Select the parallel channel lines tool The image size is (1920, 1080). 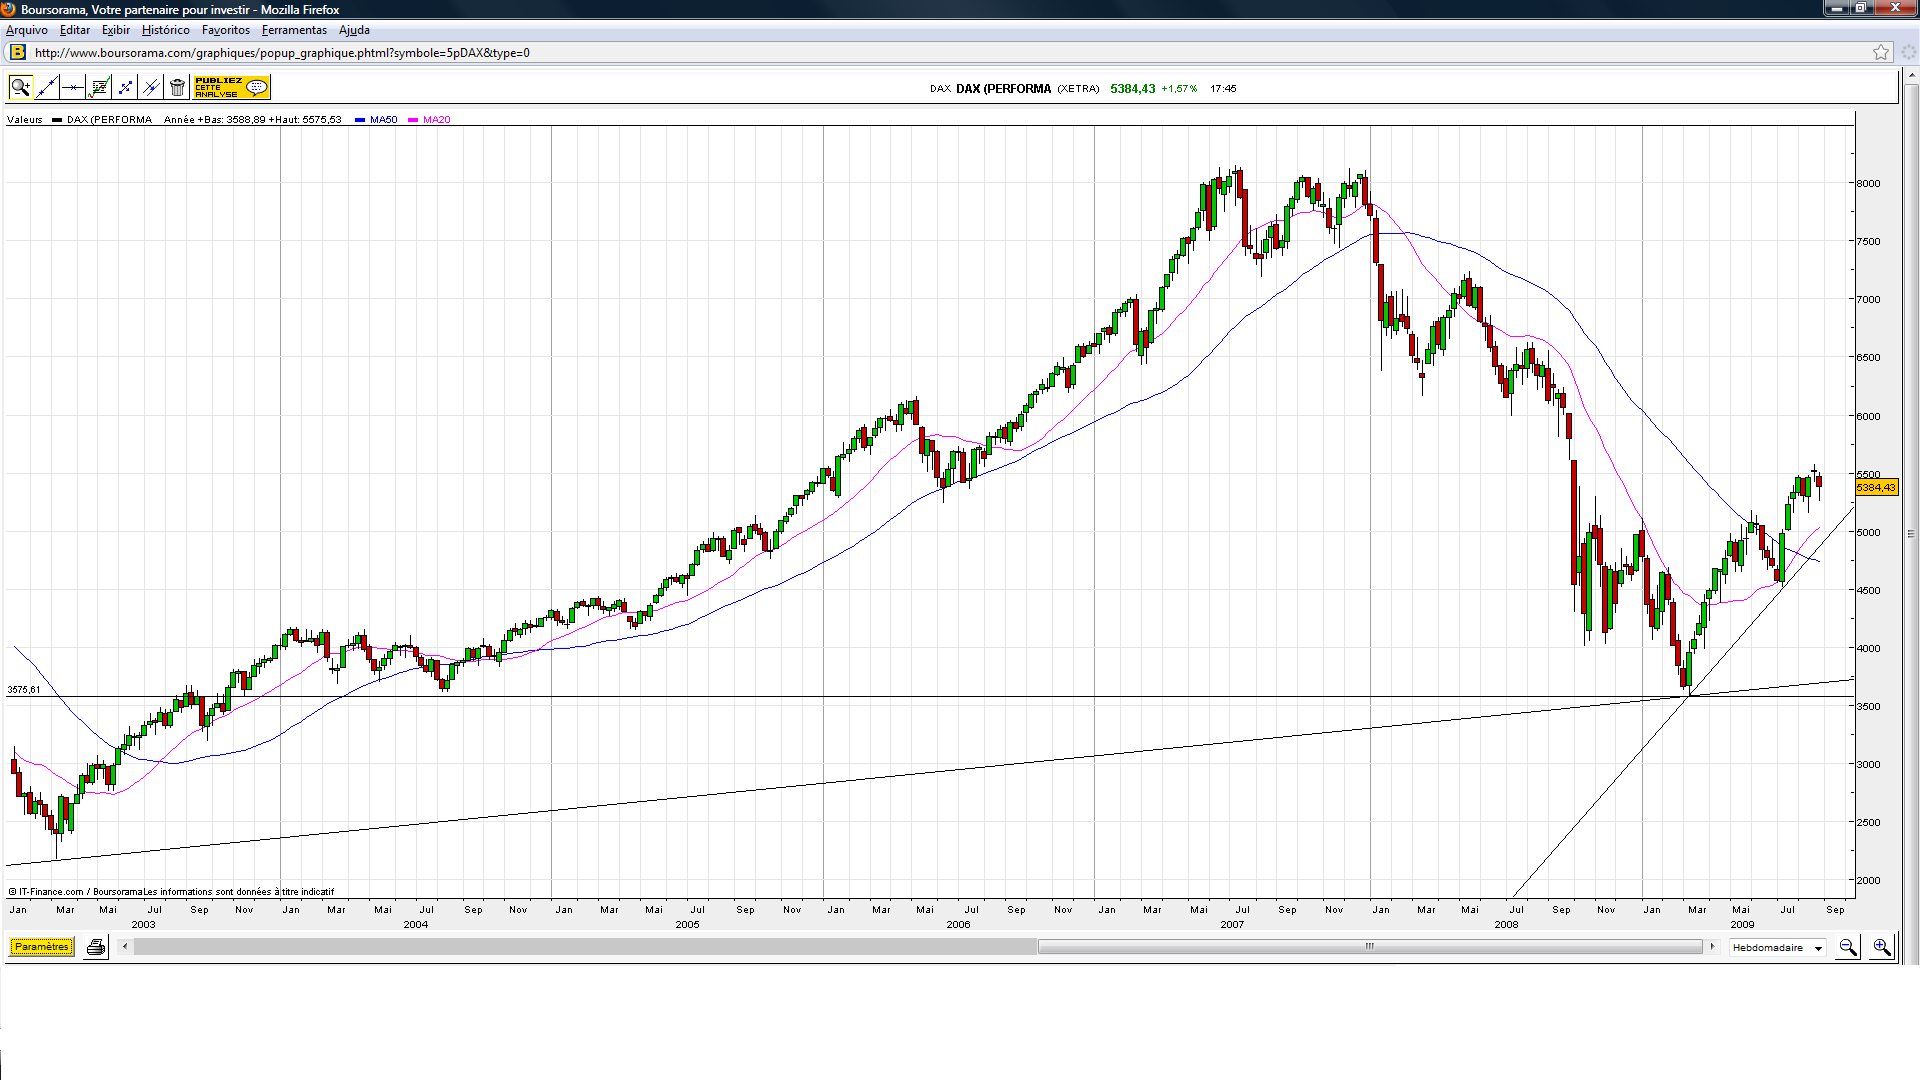pos(151,88)
